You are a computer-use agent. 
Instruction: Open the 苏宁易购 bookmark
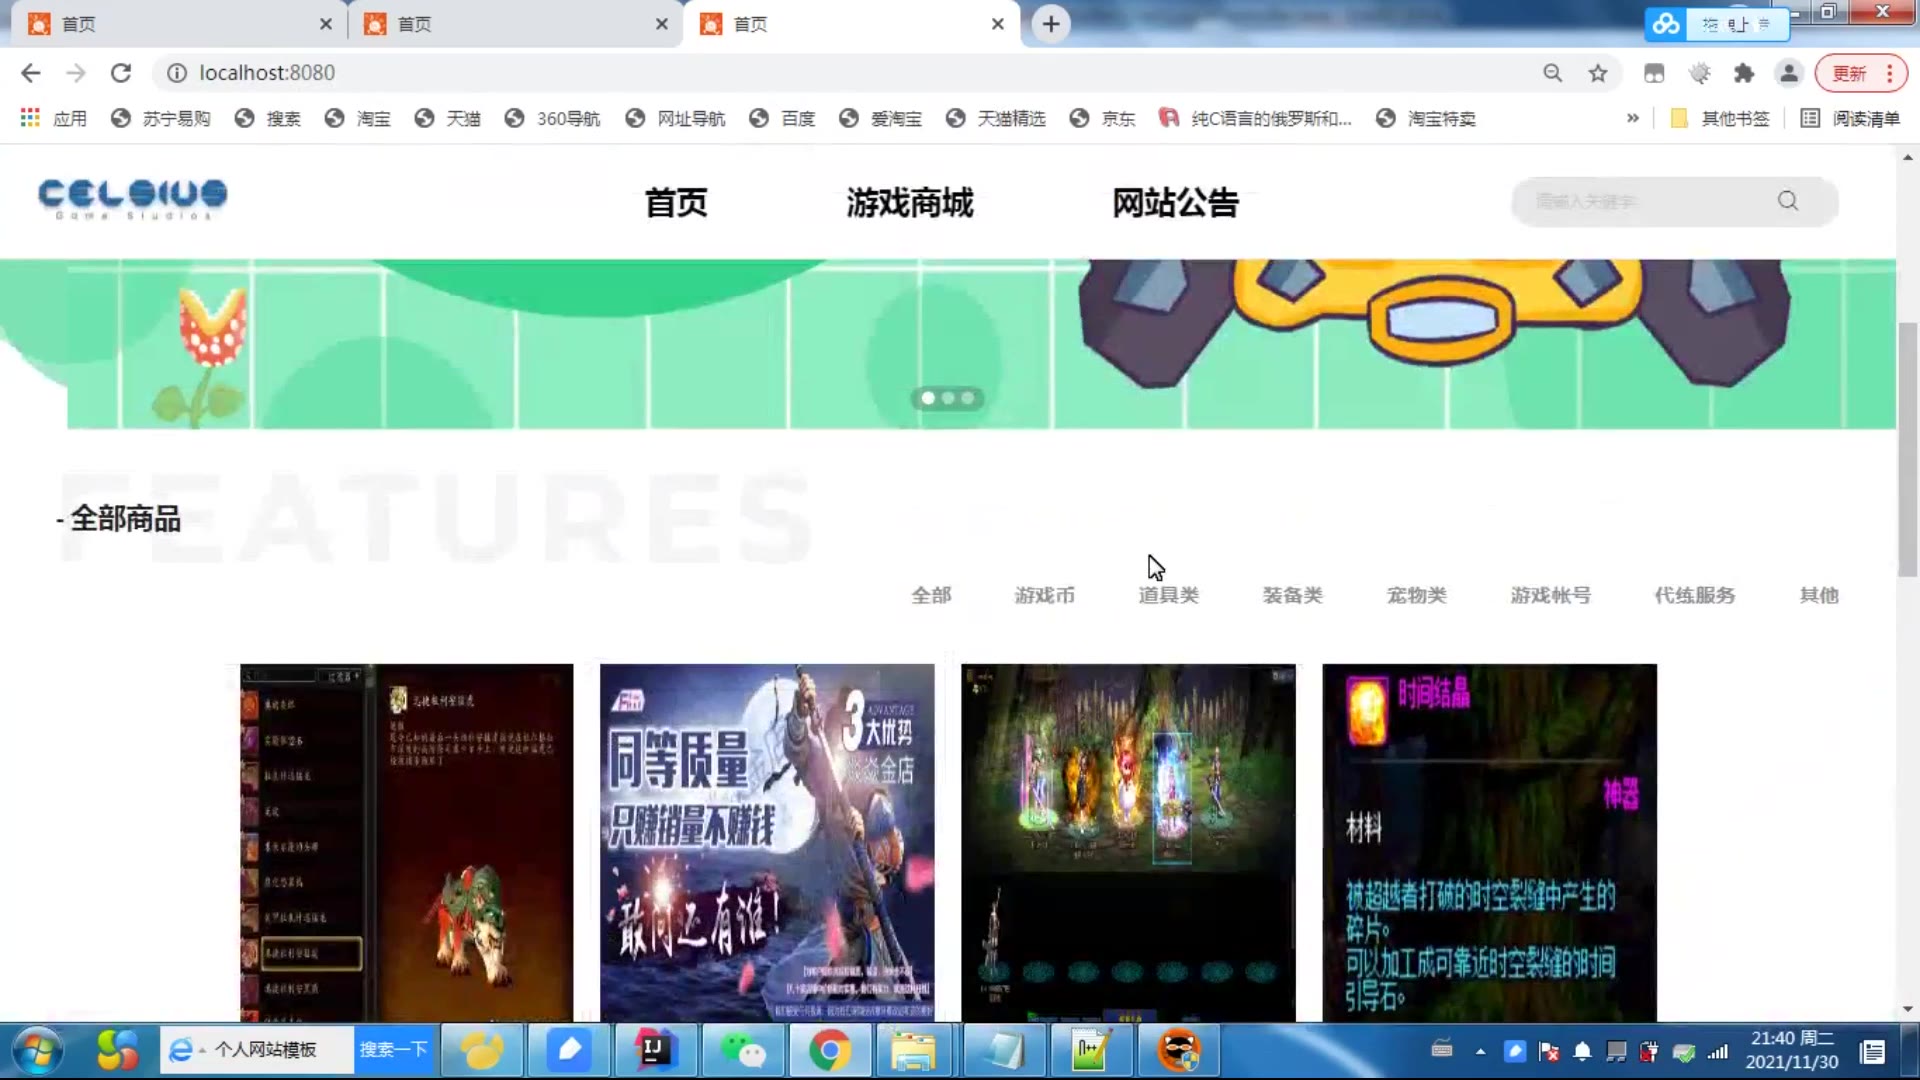pos(161,118)
